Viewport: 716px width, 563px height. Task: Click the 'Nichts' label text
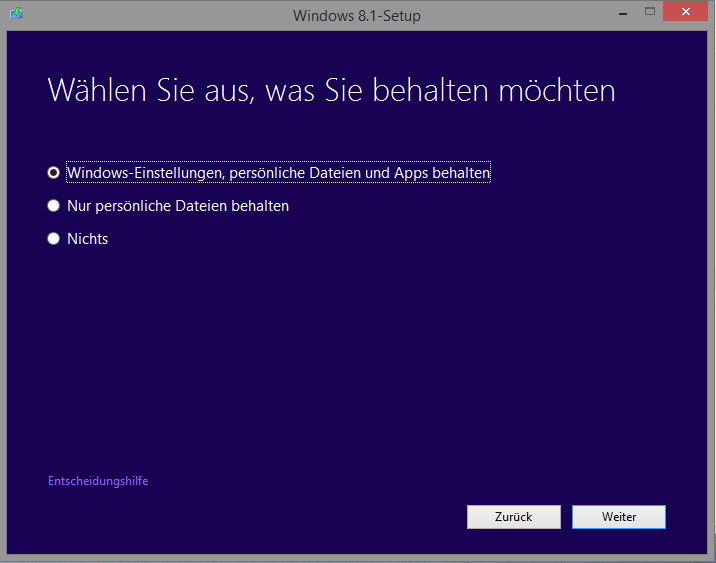[87, 239]
